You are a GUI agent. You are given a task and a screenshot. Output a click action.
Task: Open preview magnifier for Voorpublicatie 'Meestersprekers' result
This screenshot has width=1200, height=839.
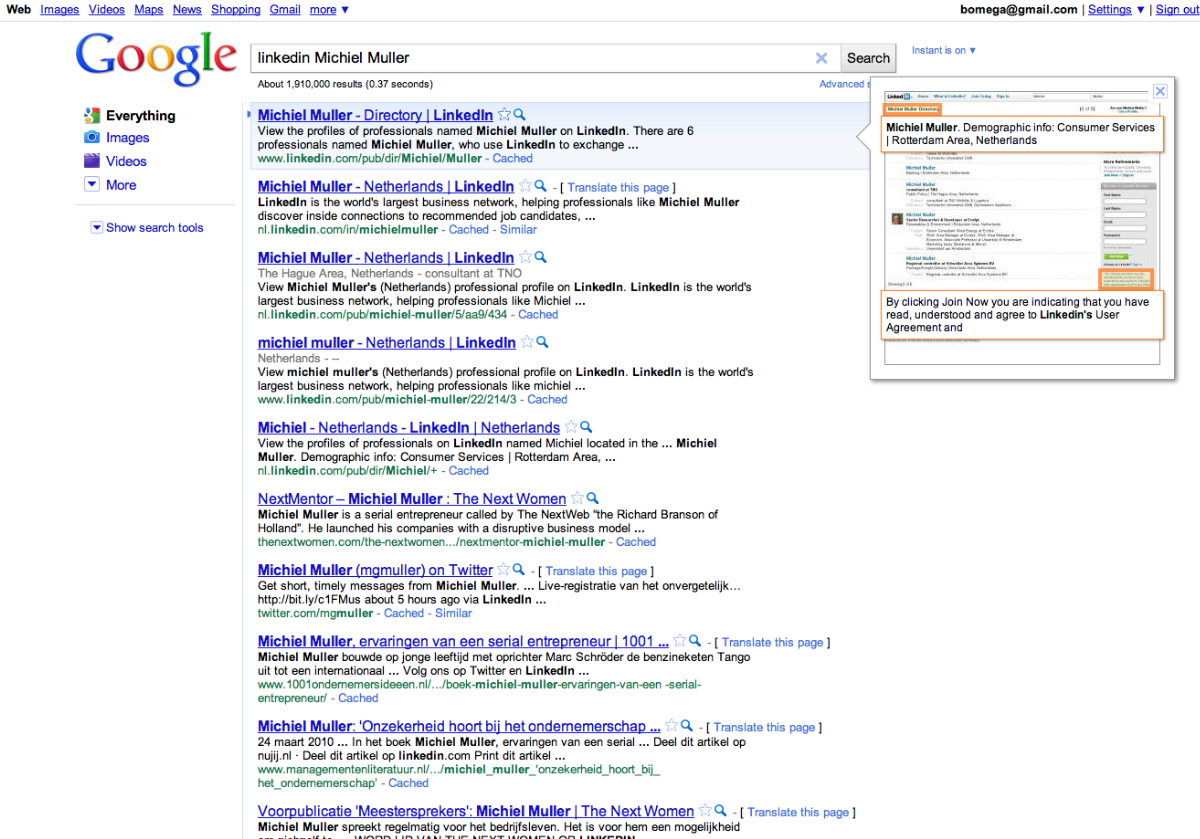(x=720, y=811)
